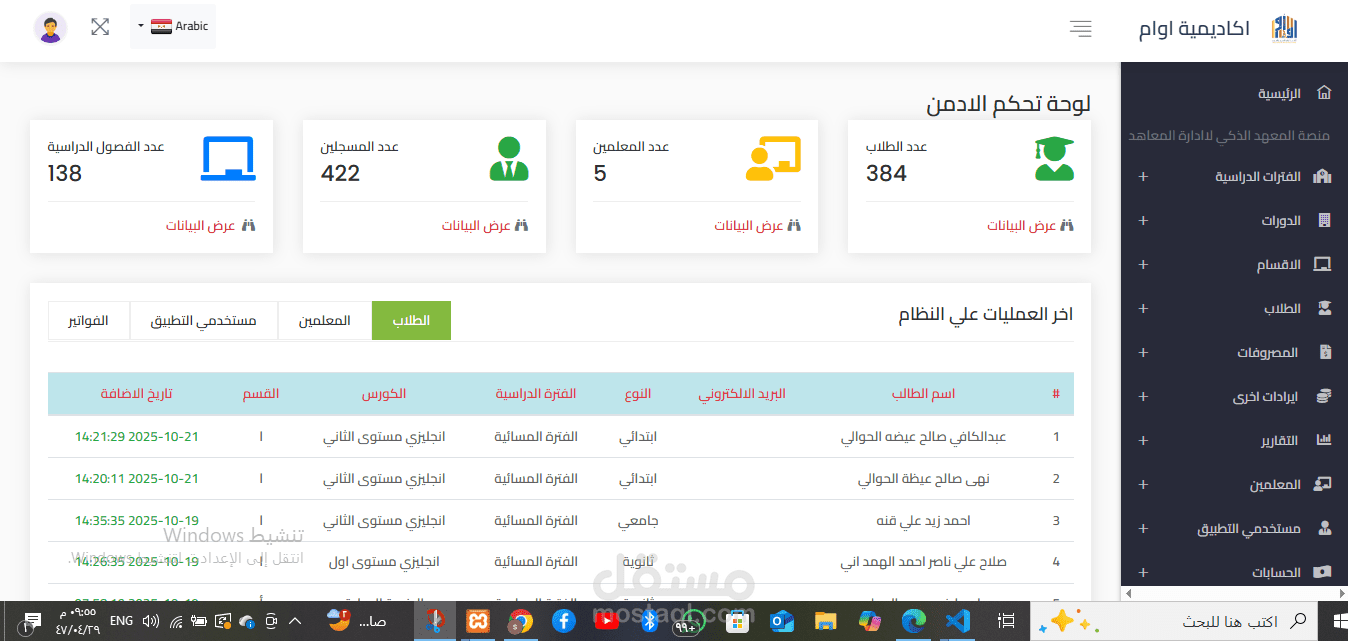Viewport: 1348px width, 641px height.
Task: Click the yellow teacher icon on عدد المعلمين card
Action: click(774, 158)
